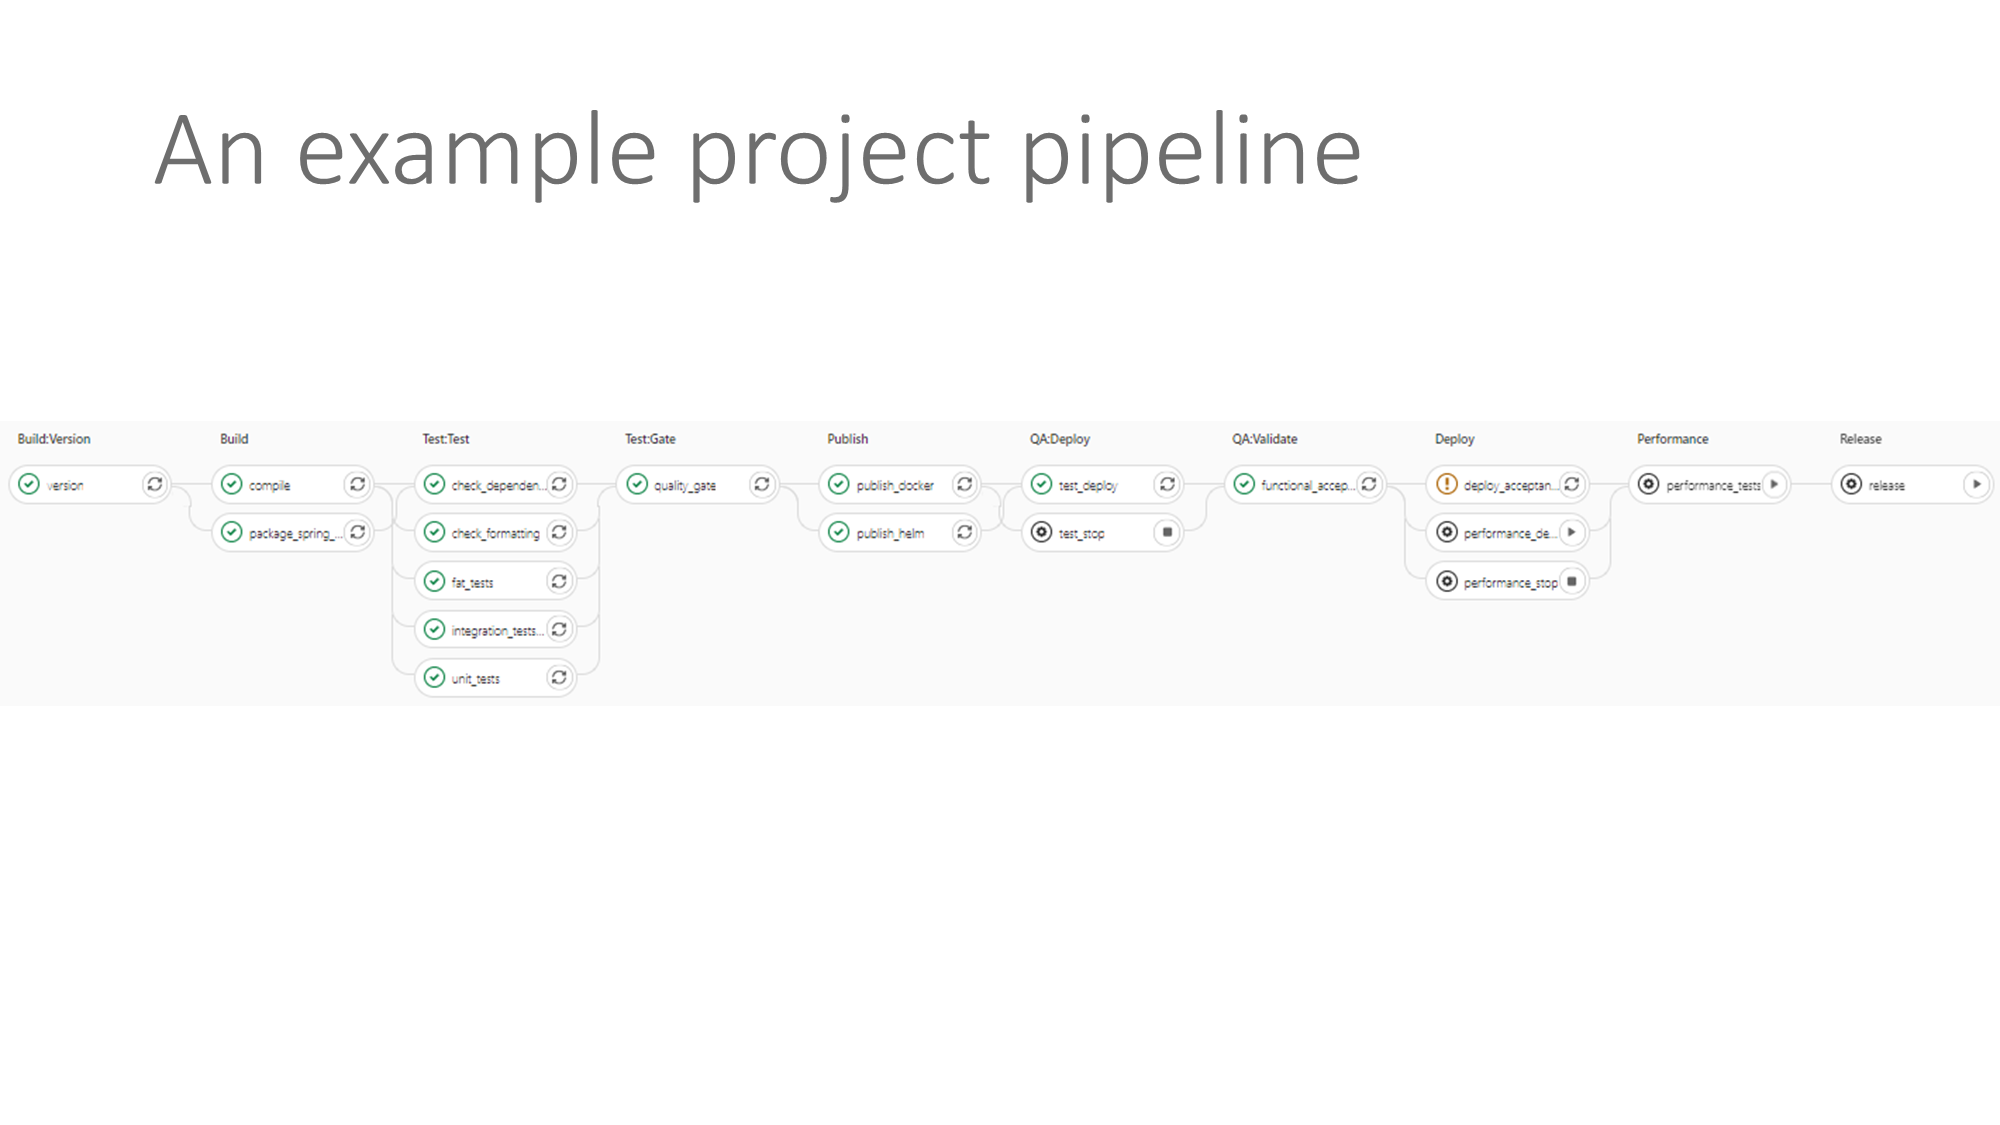Screen dimensions: 2000x1125
Task: Click the deploy_acceptance warning status icon
Action: [x=1446, y=485]
